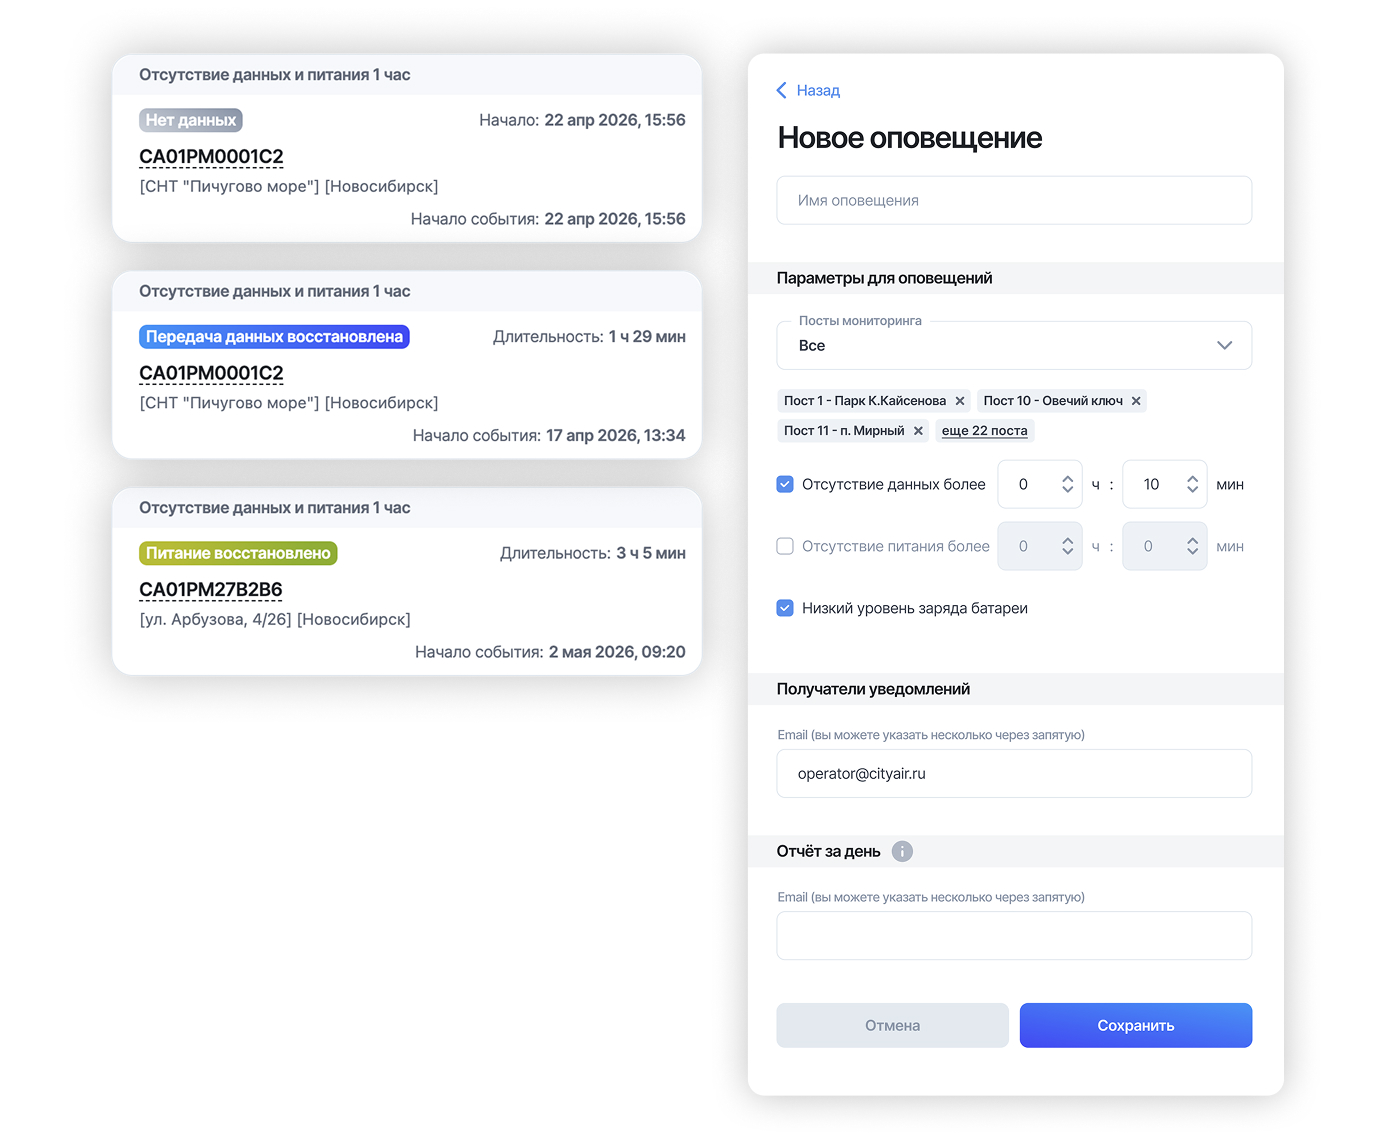Adjust the minutes stepper arrows showing 10

click(x=1192, y=484)
